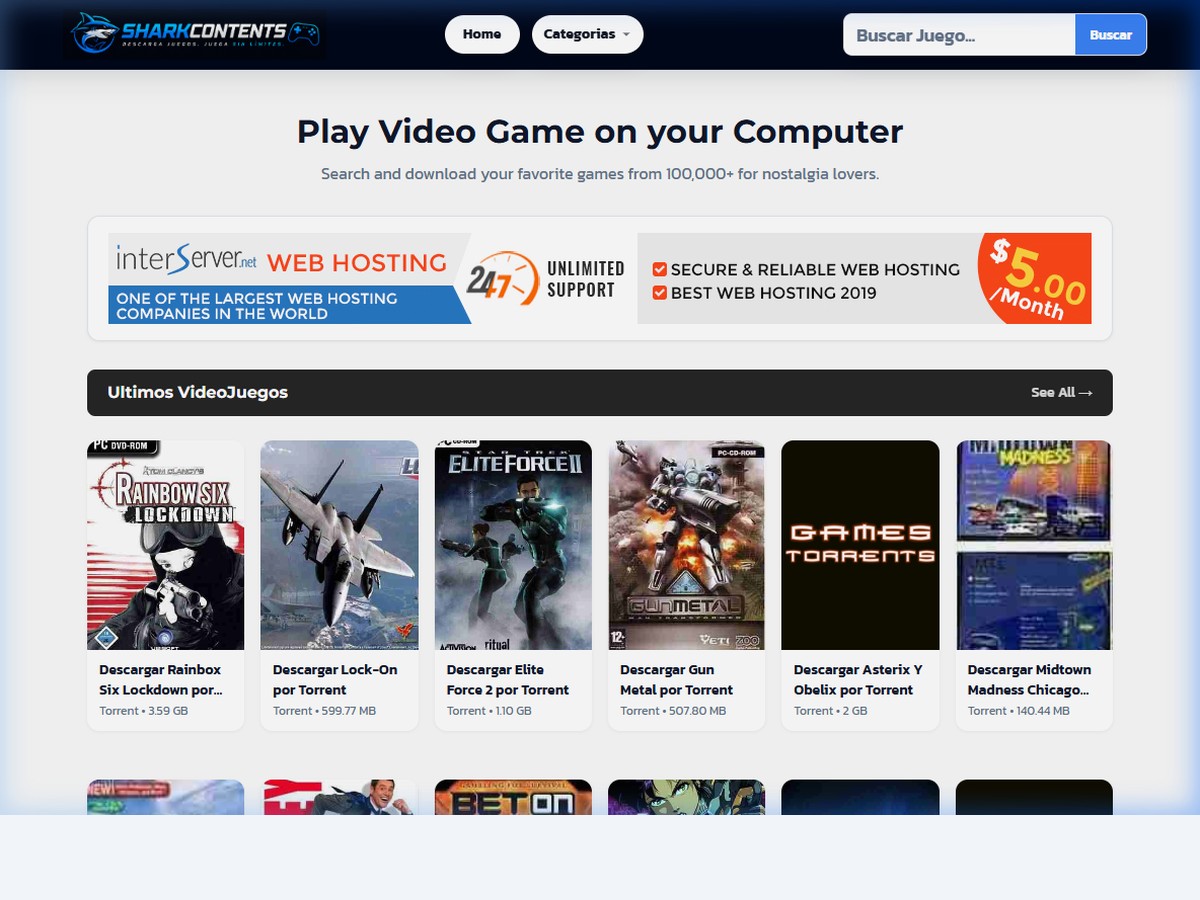Open the InterServer web hosting banner ad
The image size is (1200, 900).
point(600,279)
